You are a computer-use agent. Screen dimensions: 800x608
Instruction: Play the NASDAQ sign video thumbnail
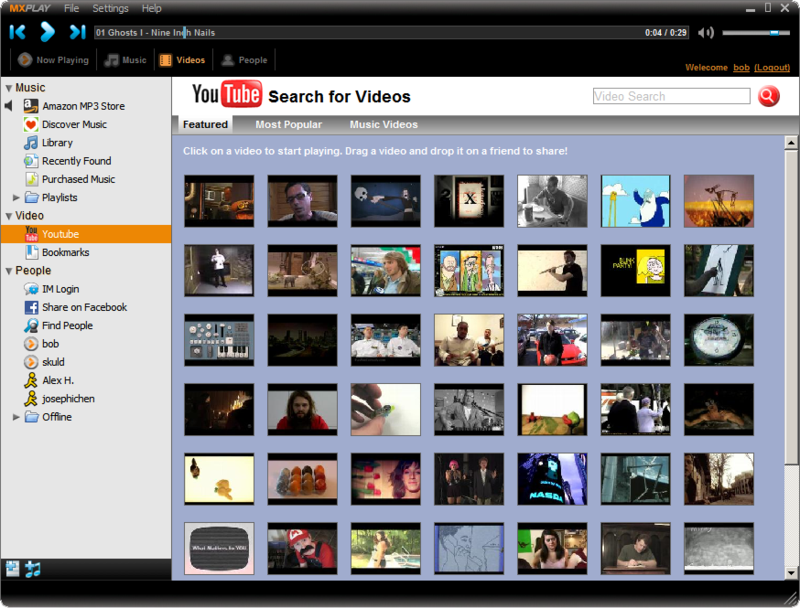pos(552,479)
